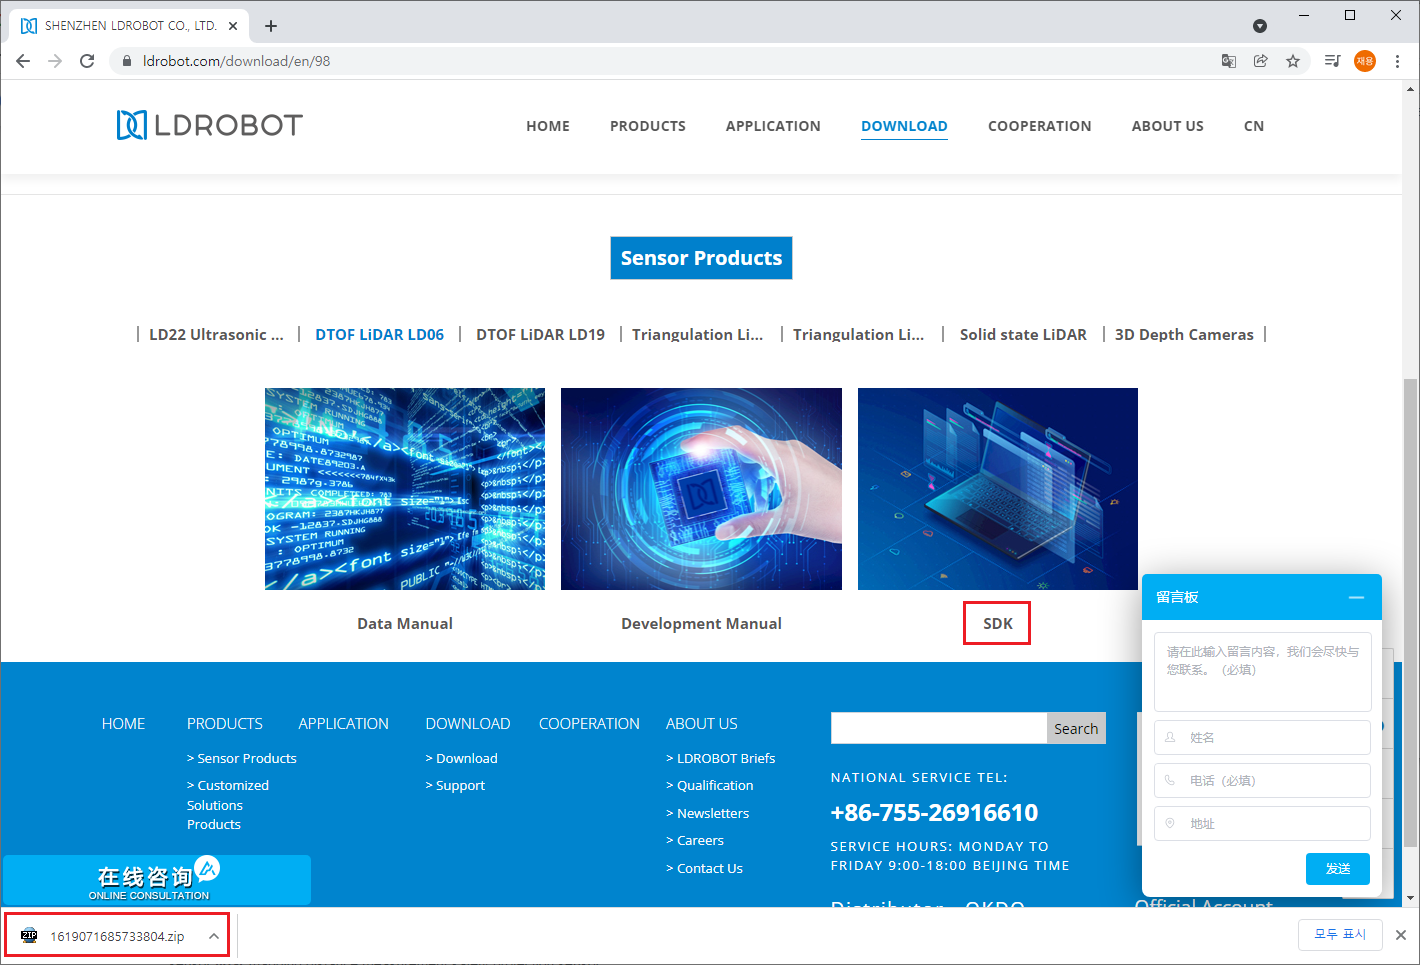Click the translate page icon in address bar
Screen dimensions: 1420x965
1229,61
